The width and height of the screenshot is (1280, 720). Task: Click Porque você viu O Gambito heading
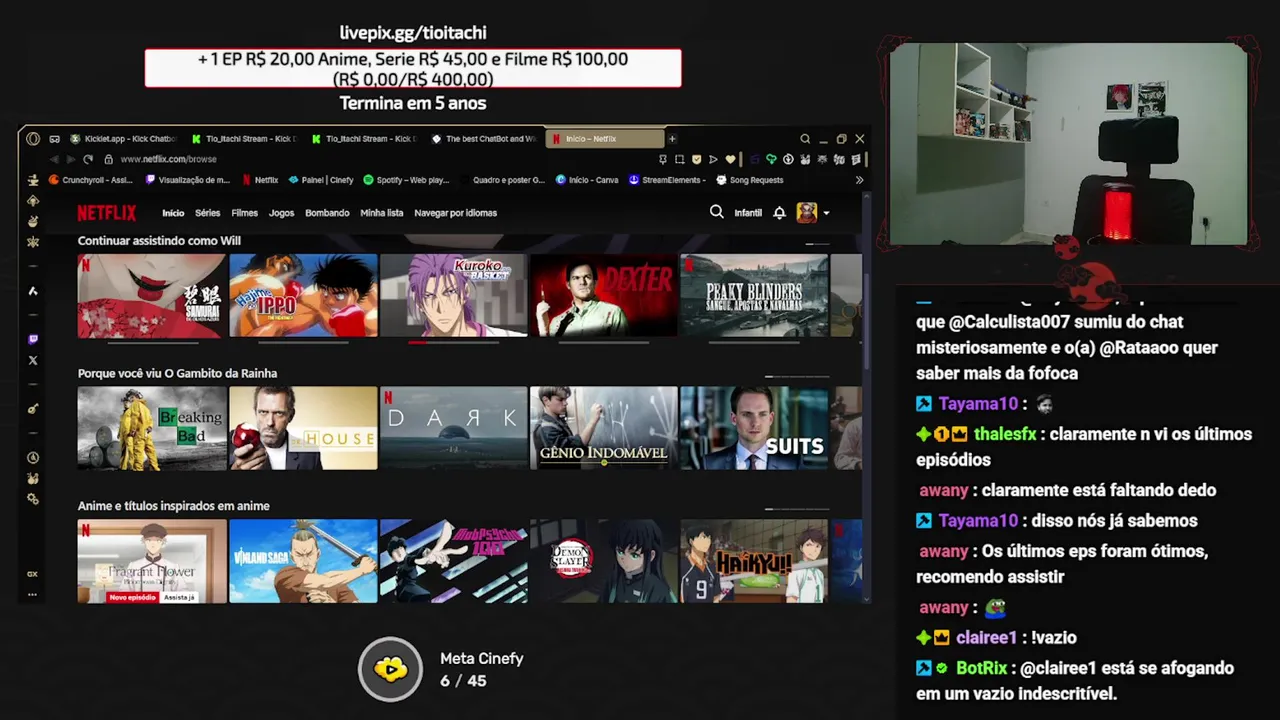tap(177, 373)
